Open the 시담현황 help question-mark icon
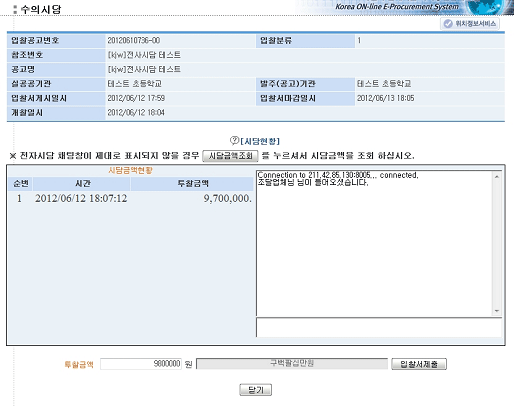 click(x=234, y=141)
